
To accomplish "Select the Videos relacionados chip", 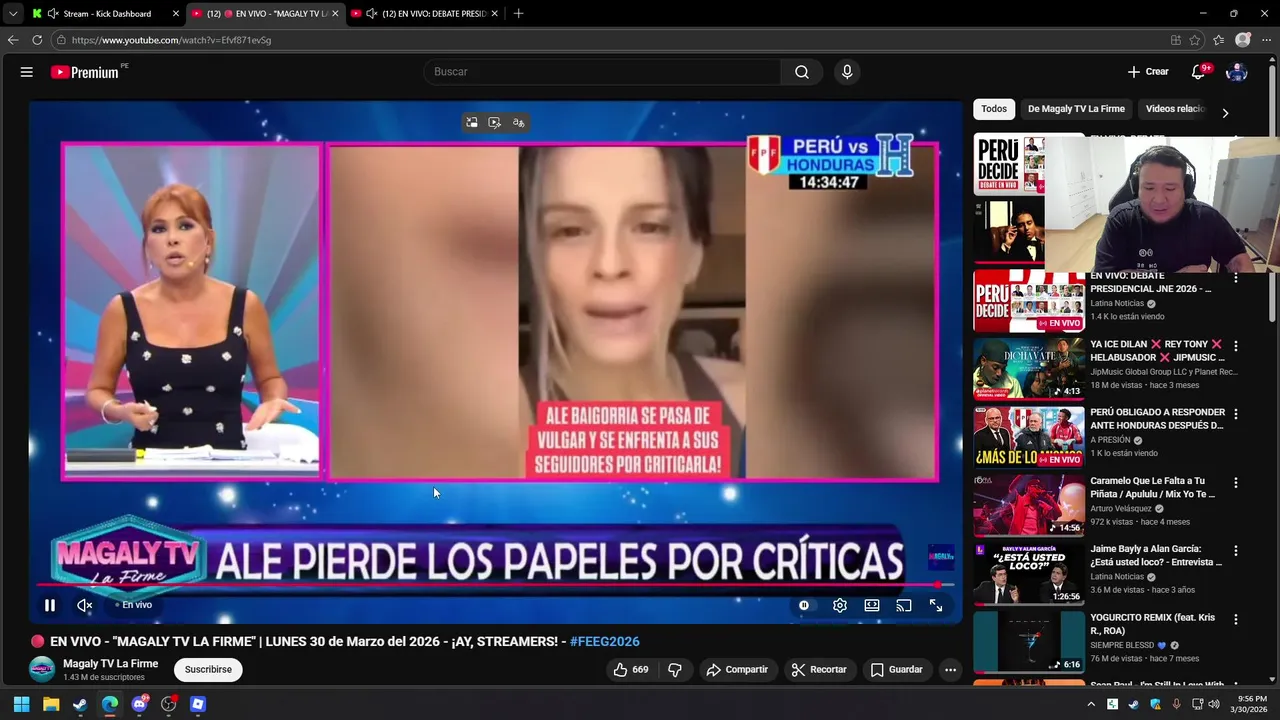I will pyautogui.click(x=1175, y=109).
